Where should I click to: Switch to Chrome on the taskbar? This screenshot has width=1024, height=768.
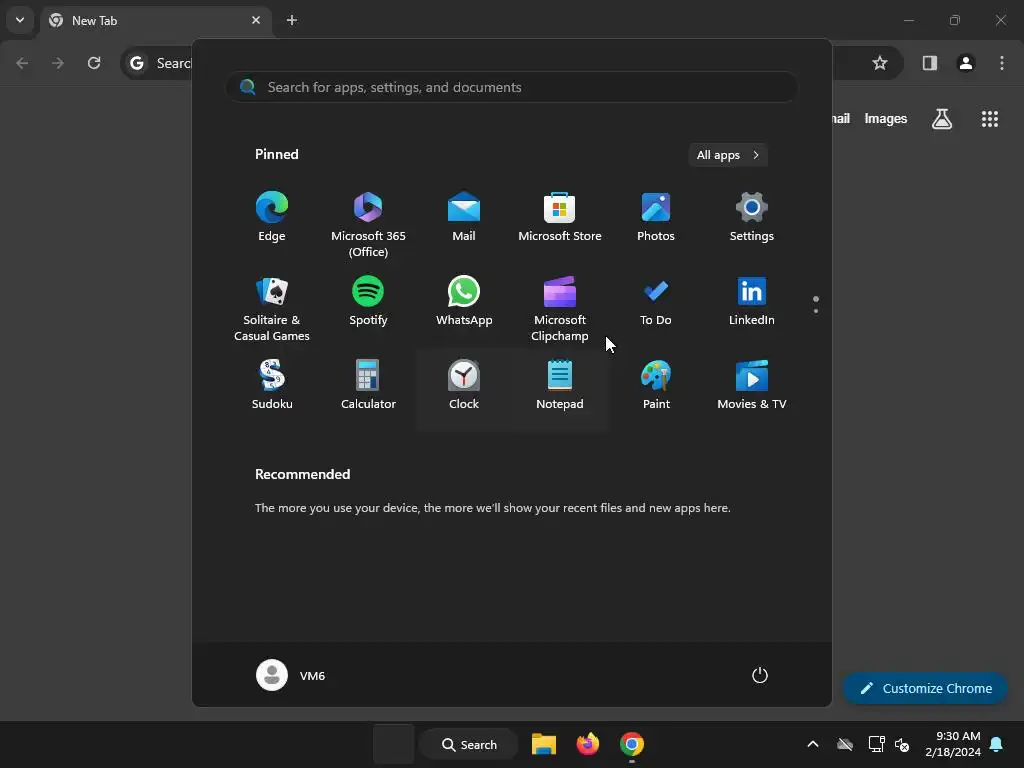[x=632, y=744]
